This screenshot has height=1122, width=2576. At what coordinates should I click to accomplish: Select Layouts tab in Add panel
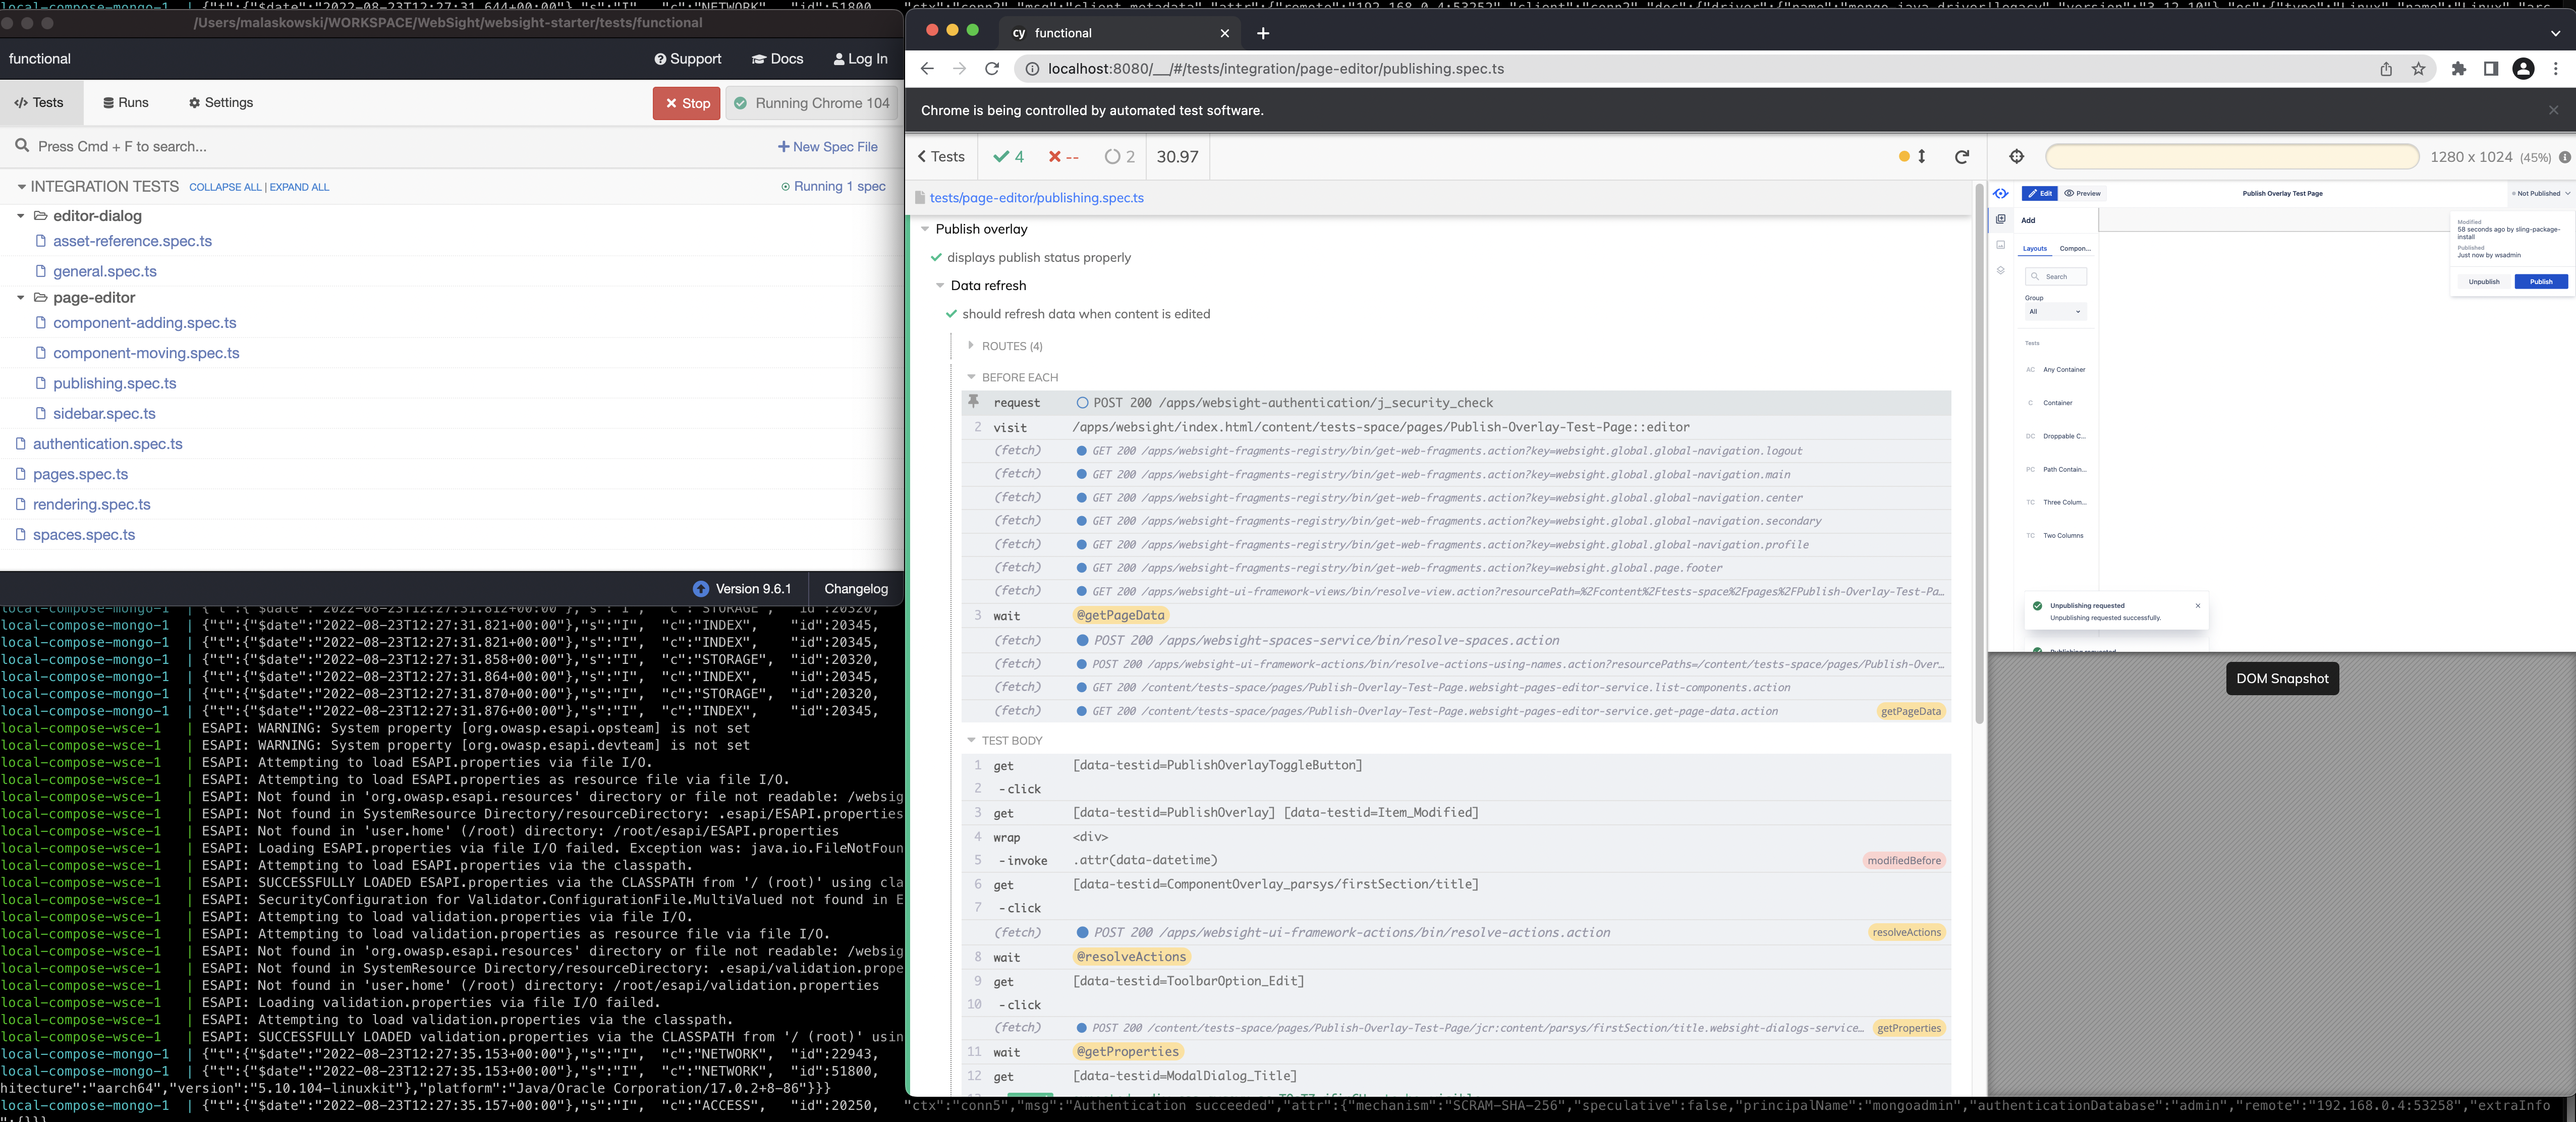click(2035, 249)
